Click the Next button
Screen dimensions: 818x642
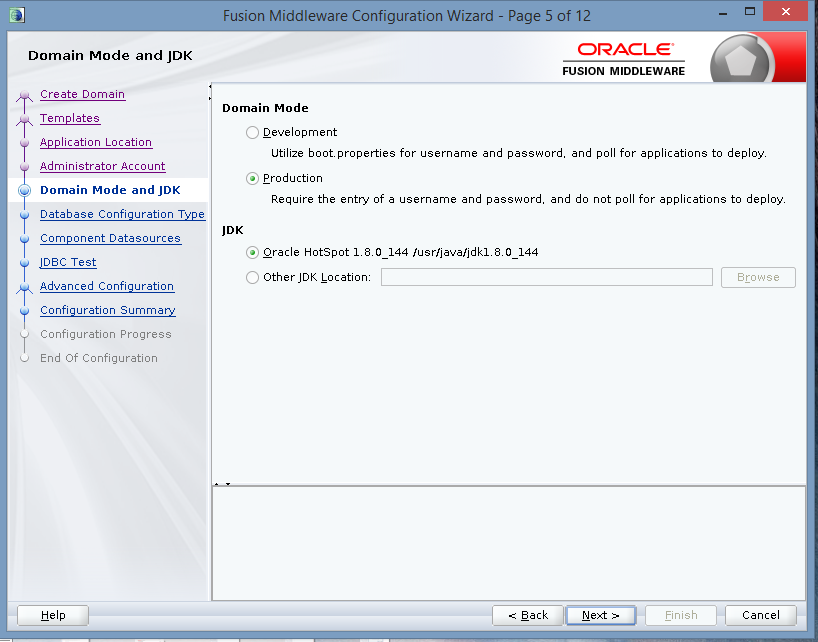[600, 615]
